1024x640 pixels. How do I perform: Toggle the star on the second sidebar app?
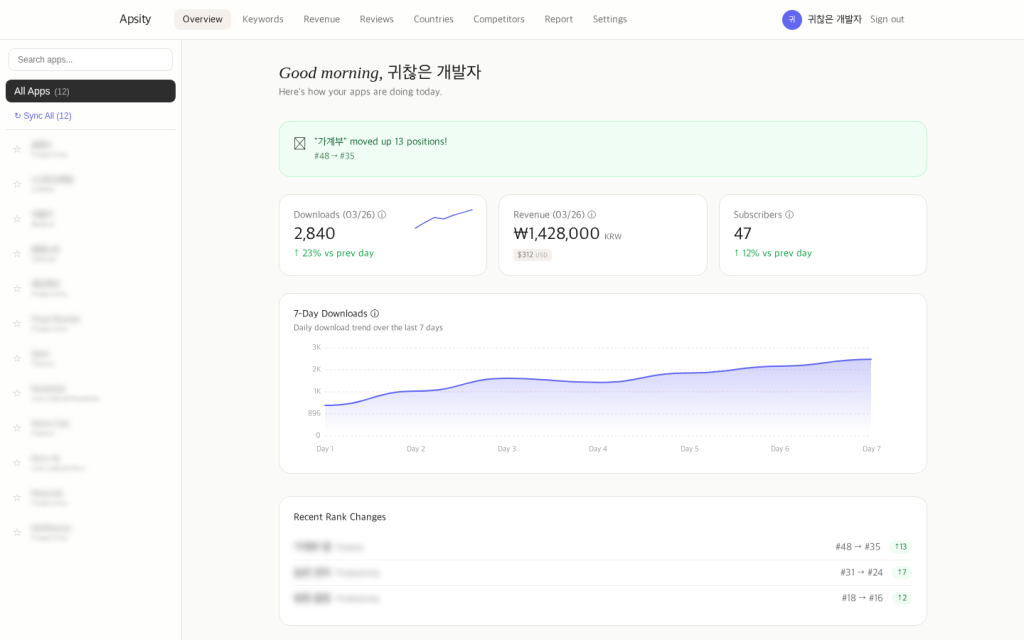(x=17, y=184)
